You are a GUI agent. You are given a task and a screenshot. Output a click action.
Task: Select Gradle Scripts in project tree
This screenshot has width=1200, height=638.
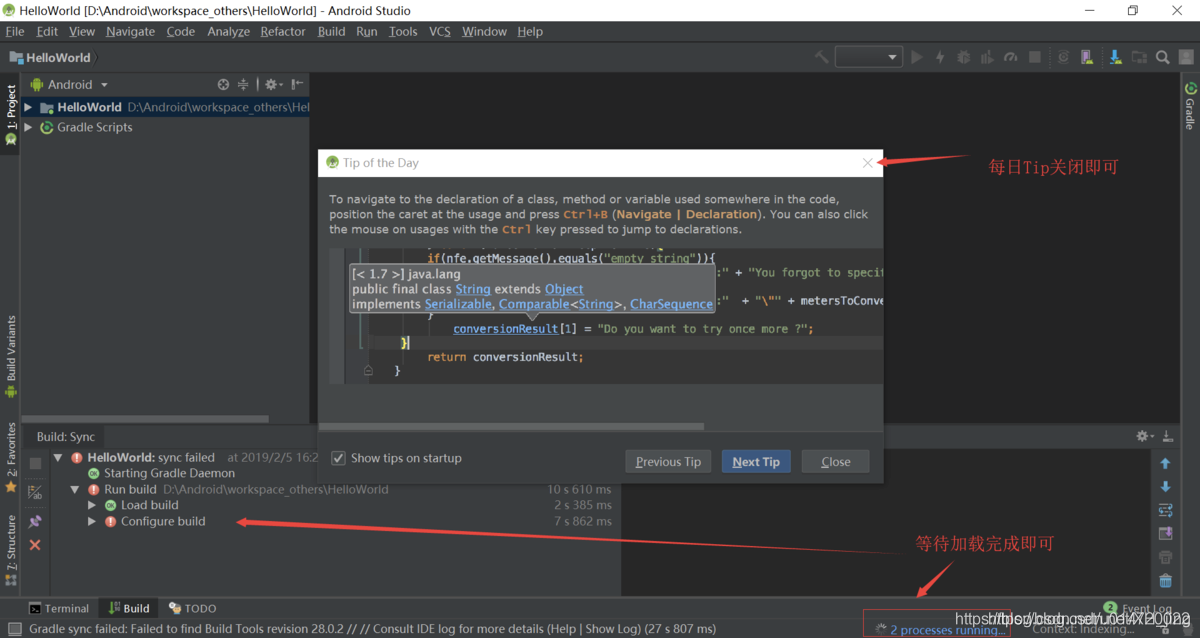(94, 127)
